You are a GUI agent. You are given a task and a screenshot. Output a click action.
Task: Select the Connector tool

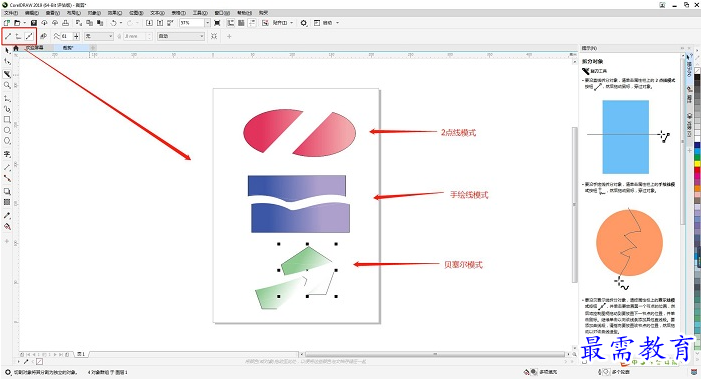(7, 178)
